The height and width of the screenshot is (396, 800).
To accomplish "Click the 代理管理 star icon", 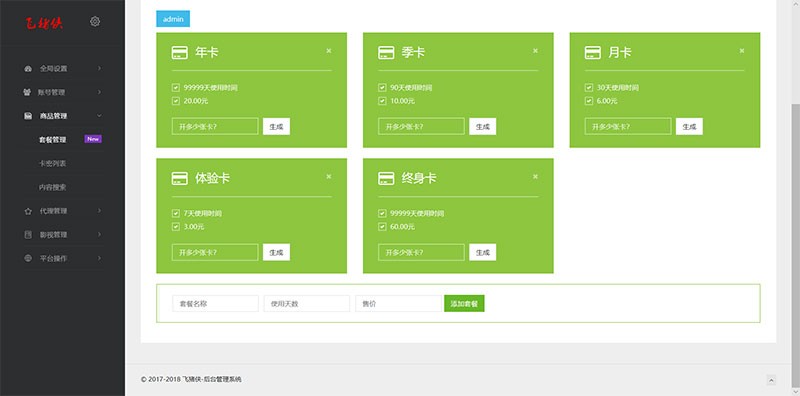I will coord(28,211).
